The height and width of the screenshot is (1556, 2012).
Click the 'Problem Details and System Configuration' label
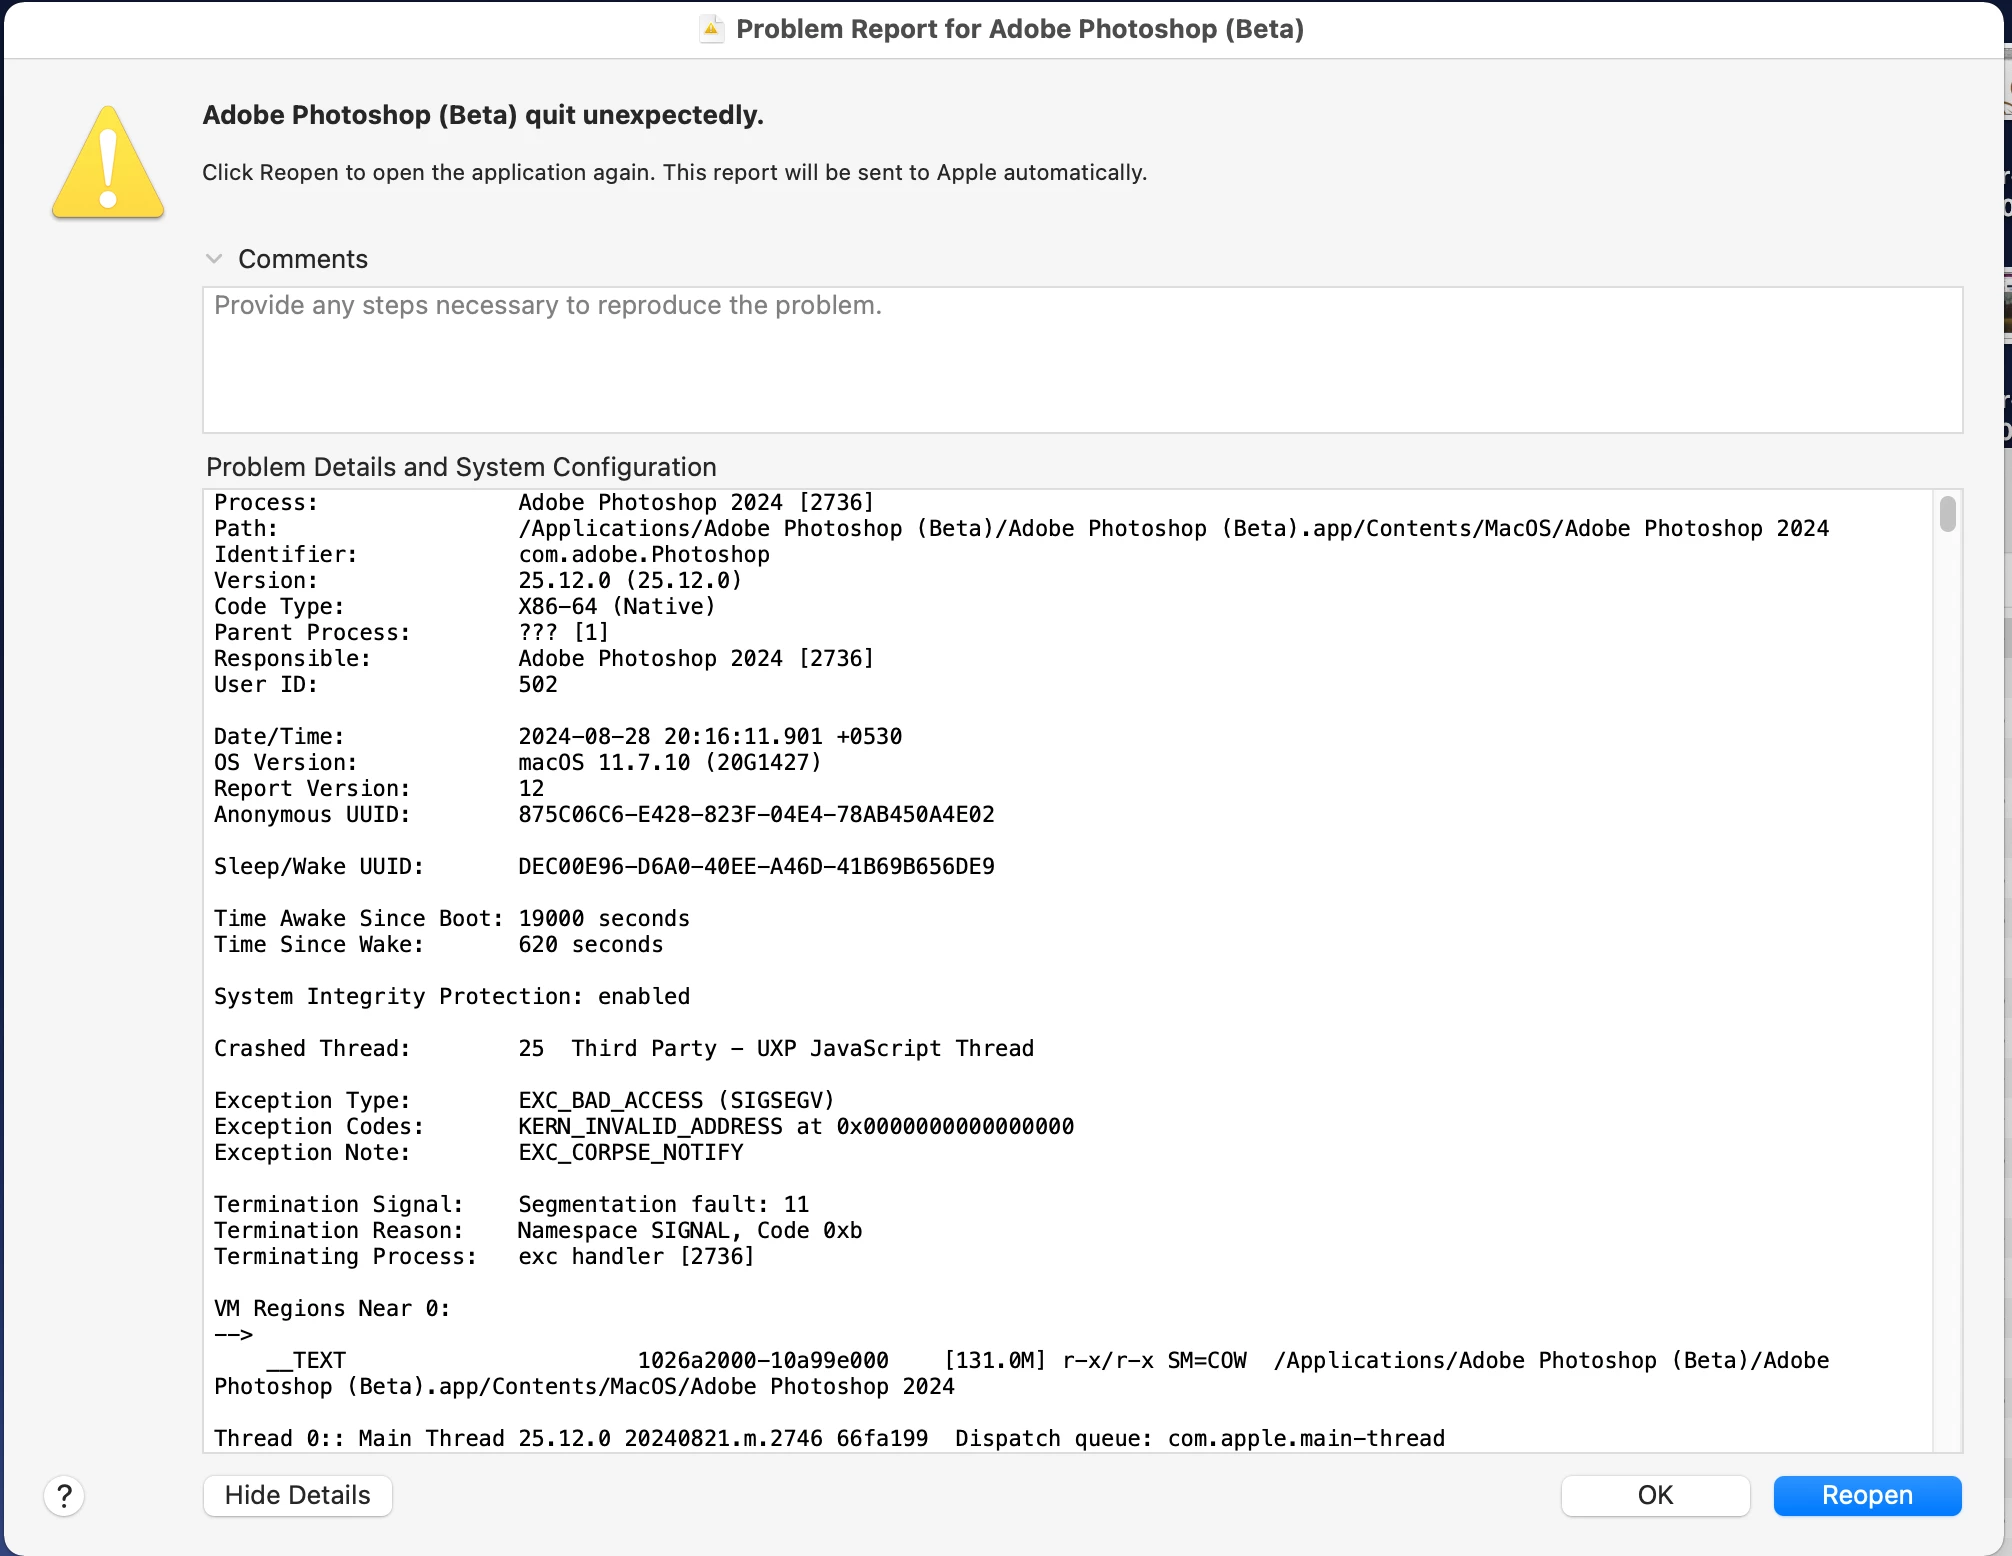461,467
